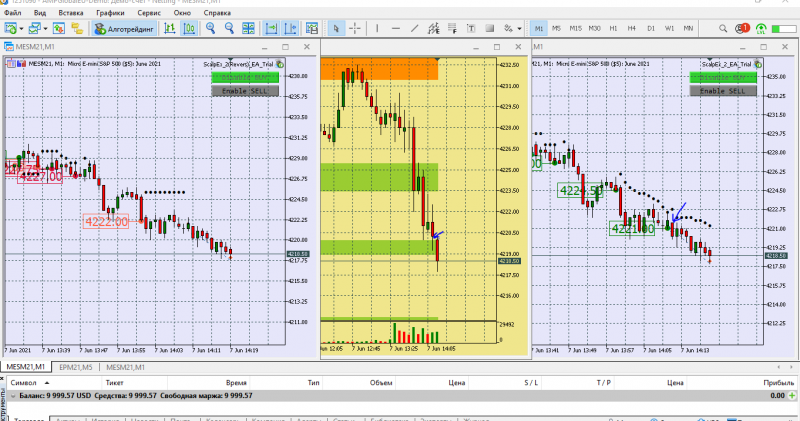Expand the new chart dropdown arrow
Image resolution: width=800 pixels, height=421 pixels.
pos(21,29)
